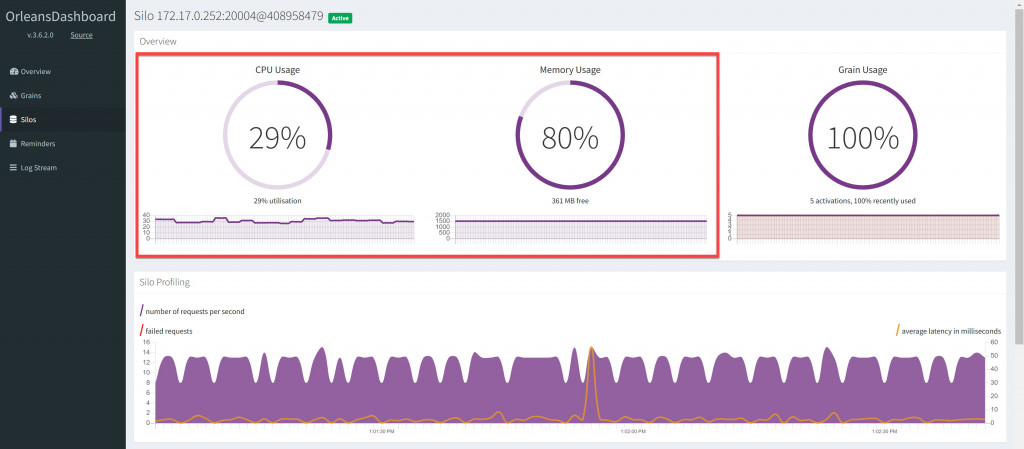Screen dimensions: 1024x449
Task: Open the Grains menu item
Action: [x=63, y=96]
